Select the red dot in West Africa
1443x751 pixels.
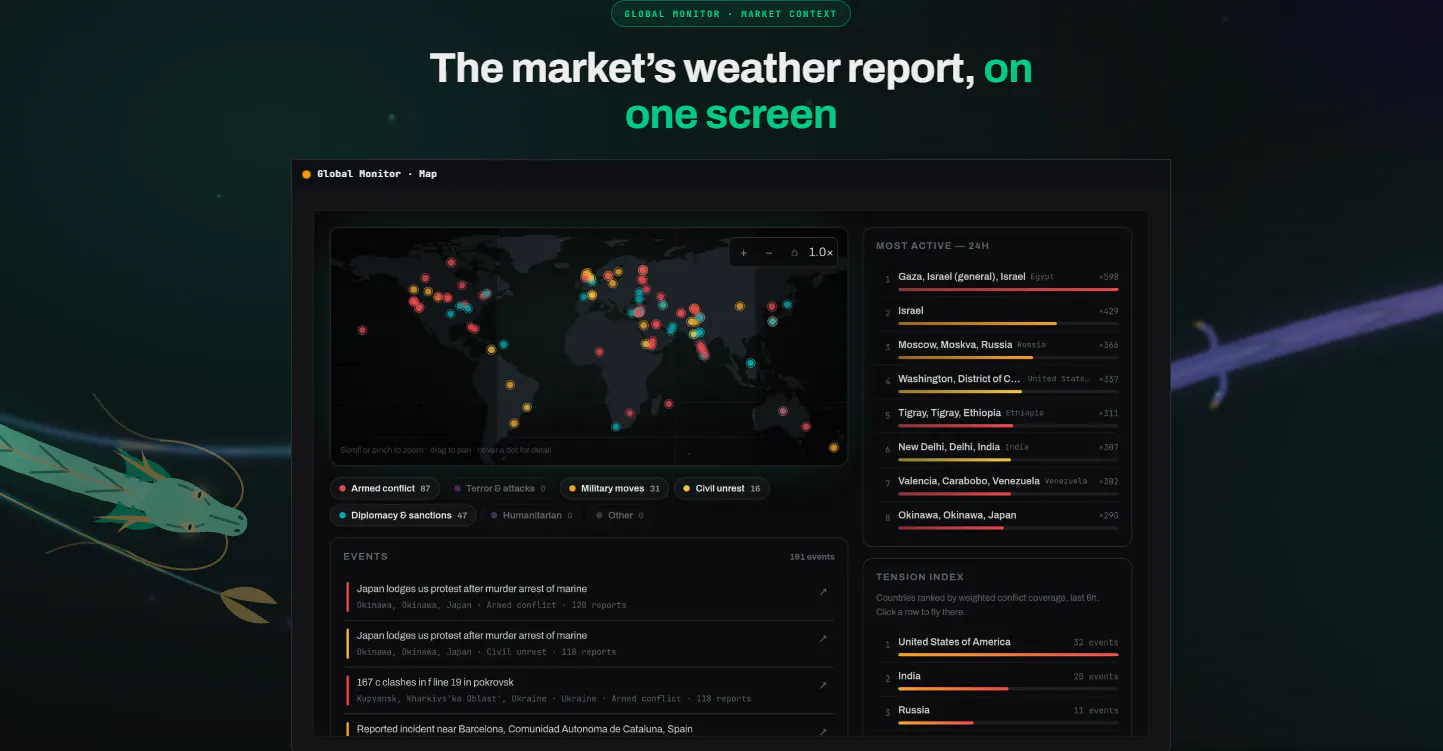click(x=599, y=351)
